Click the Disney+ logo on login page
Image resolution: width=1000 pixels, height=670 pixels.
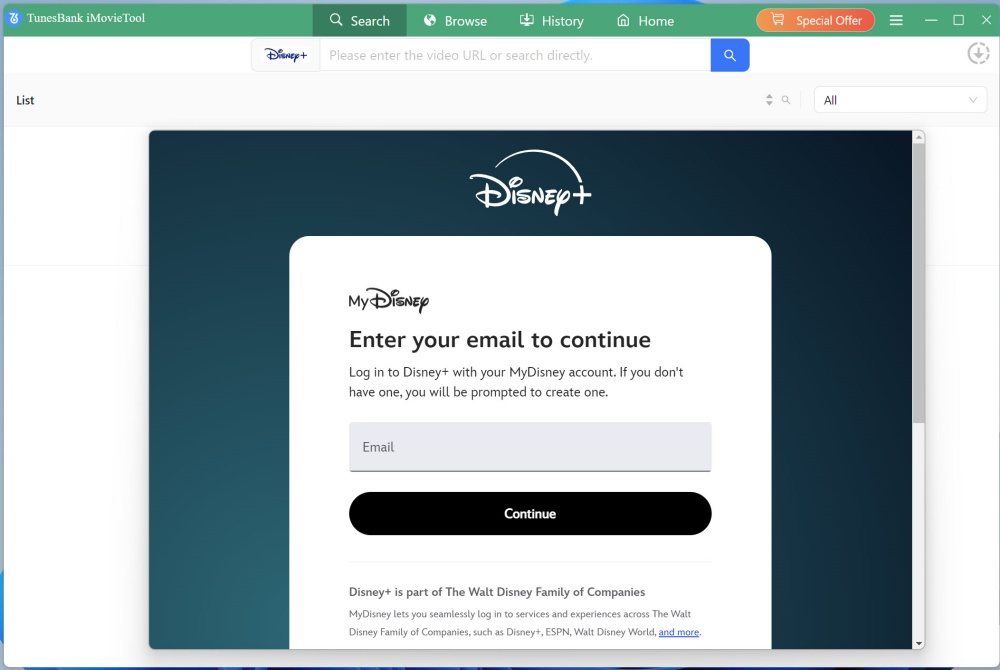point(530,183)
